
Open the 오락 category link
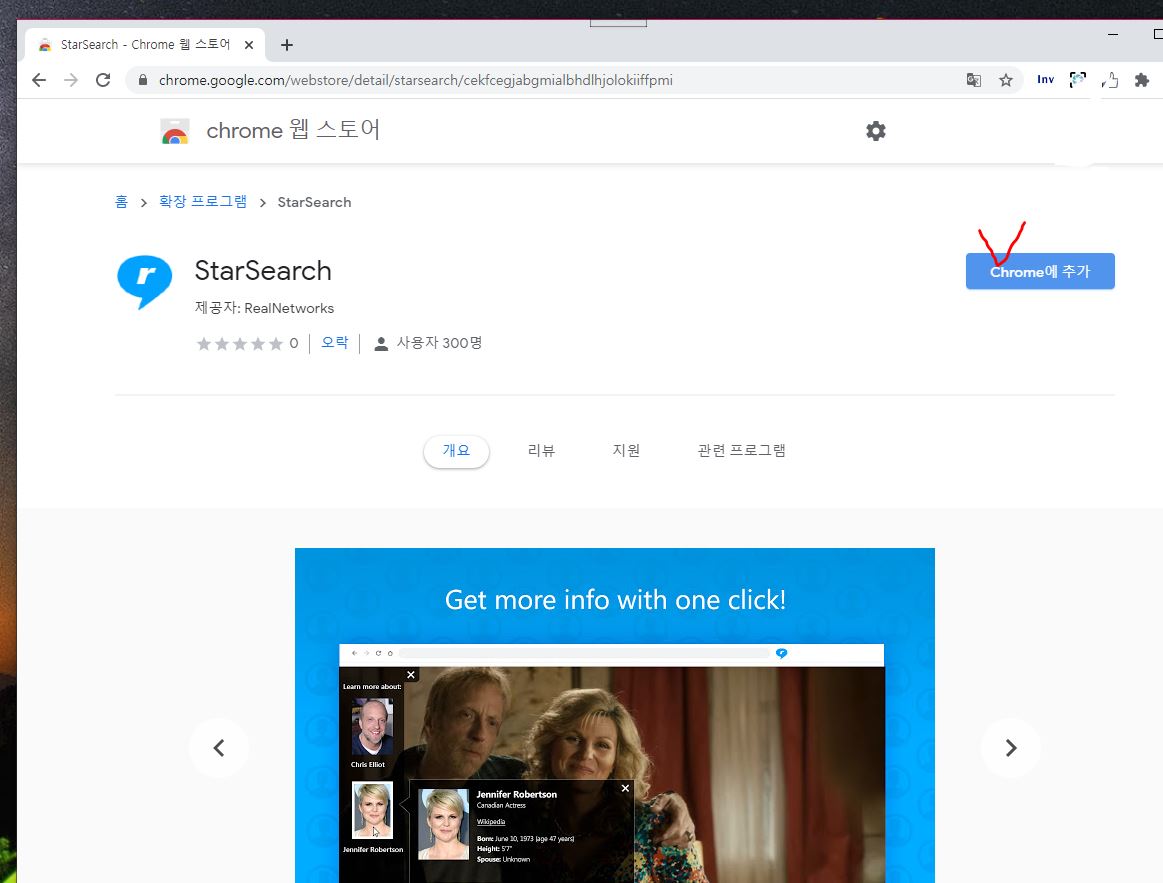335,343
